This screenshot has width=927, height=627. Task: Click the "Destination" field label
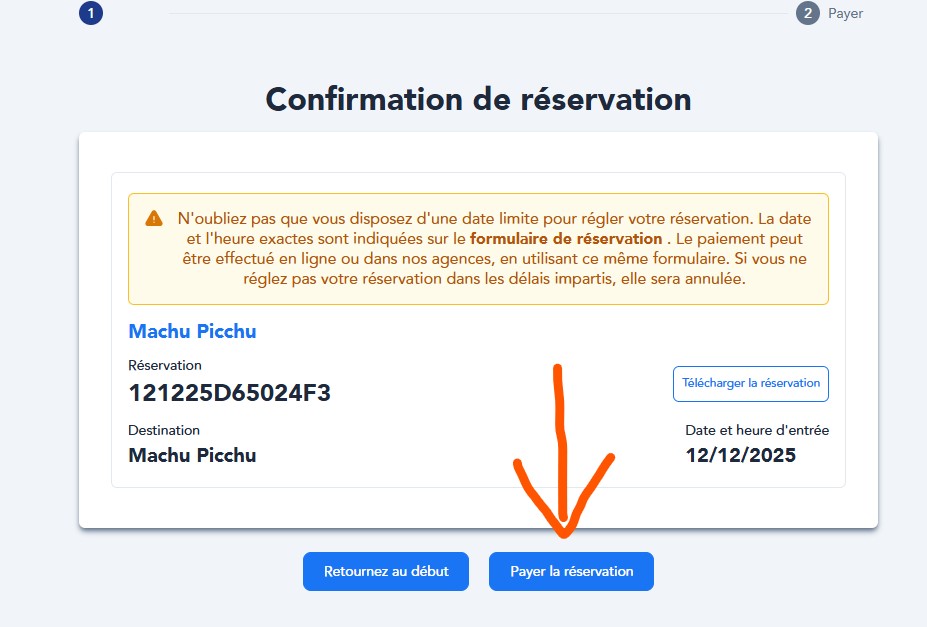[164, 430]
